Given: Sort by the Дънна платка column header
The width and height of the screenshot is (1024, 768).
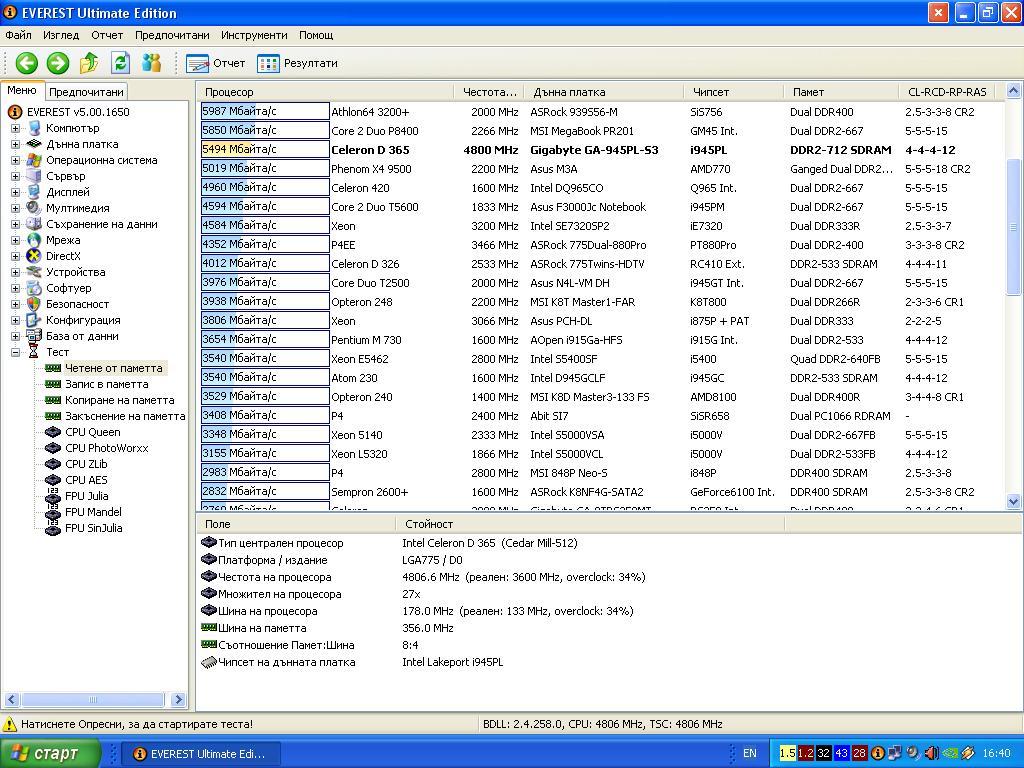Looking at the screenshot, I should click(x=605, y=92).
